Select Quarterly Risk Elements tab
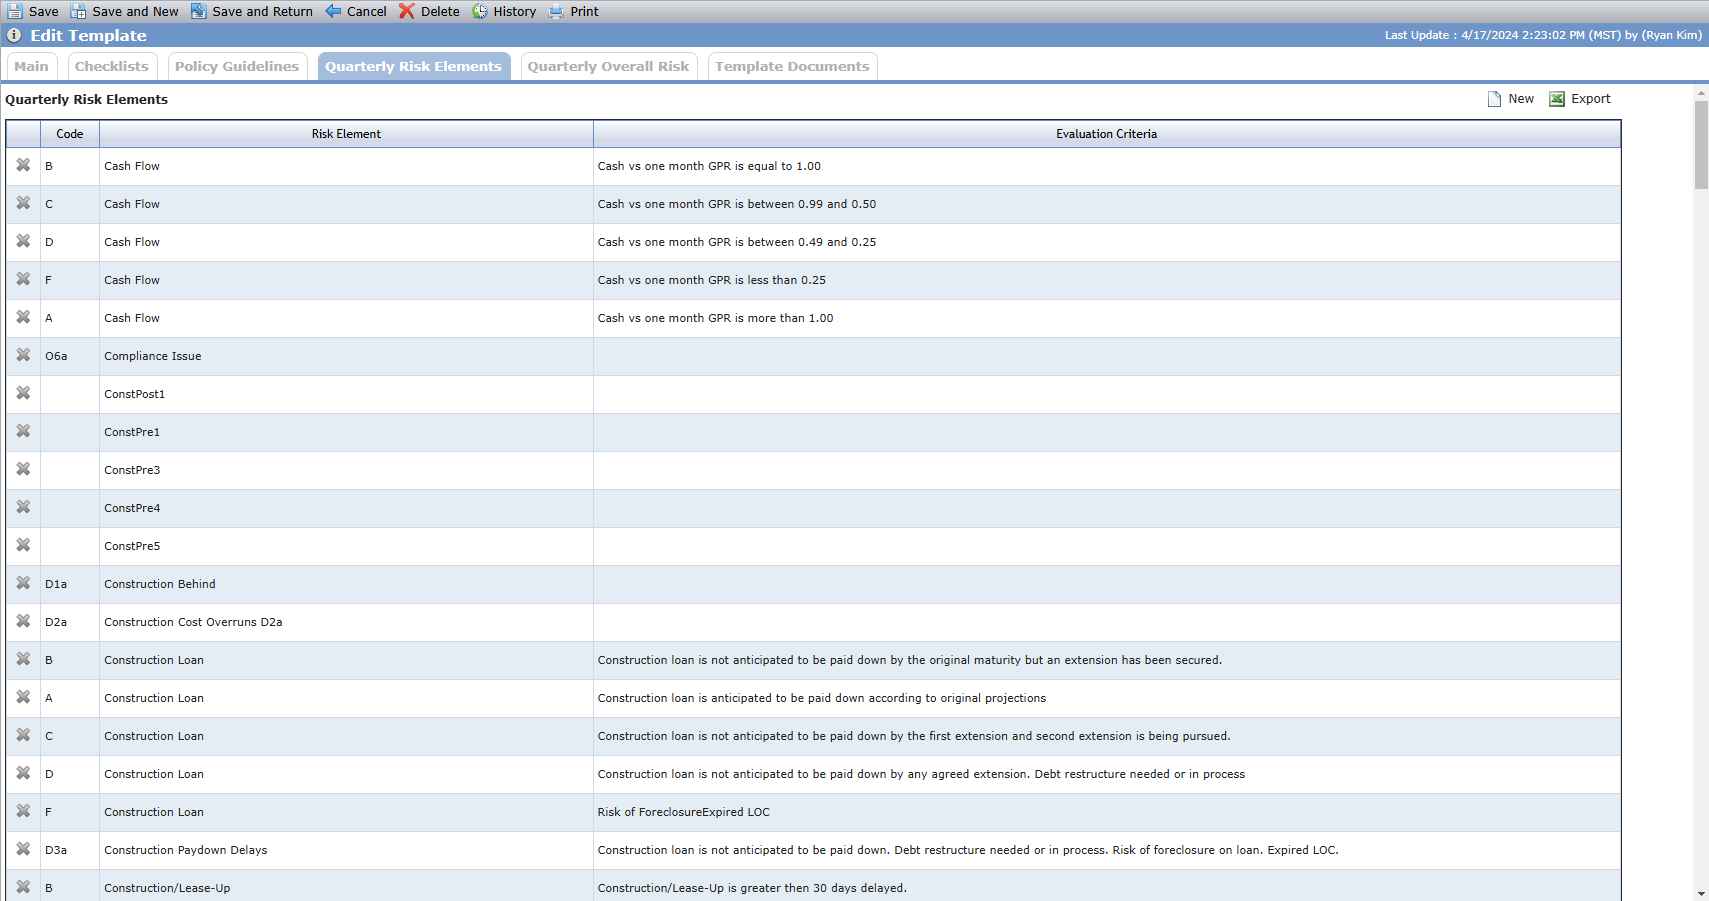 [x=414, y=66]
